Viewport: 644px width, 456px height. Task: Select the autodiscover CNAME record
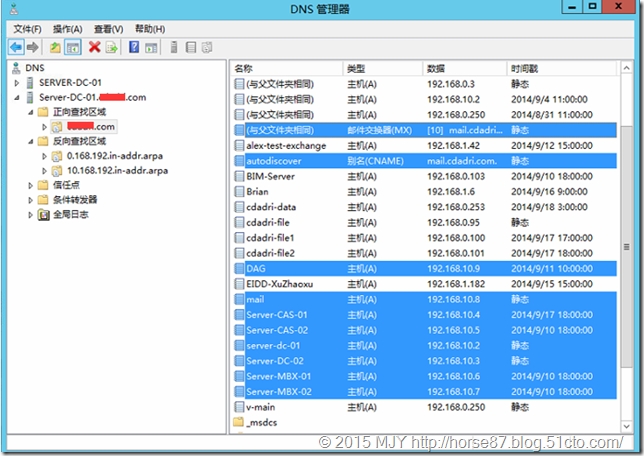pos(274,159)
